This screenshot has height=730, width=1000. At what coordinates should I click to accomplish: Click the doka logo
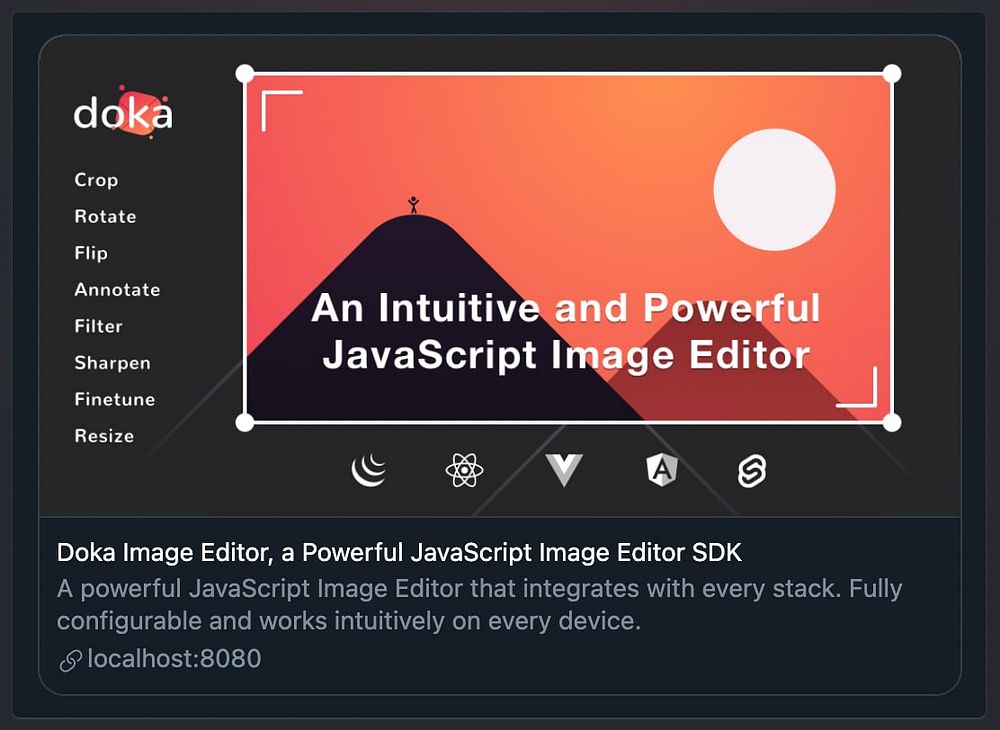[x=123, y=111]
